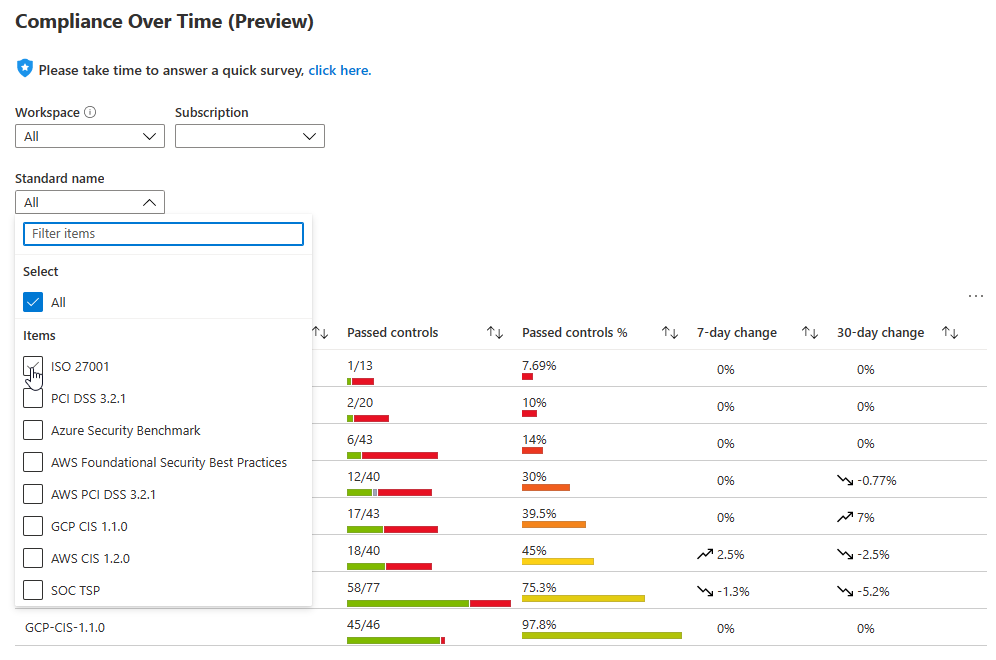Sort the 7-day change column
This screenshot has width=996, height=660.
809,331
